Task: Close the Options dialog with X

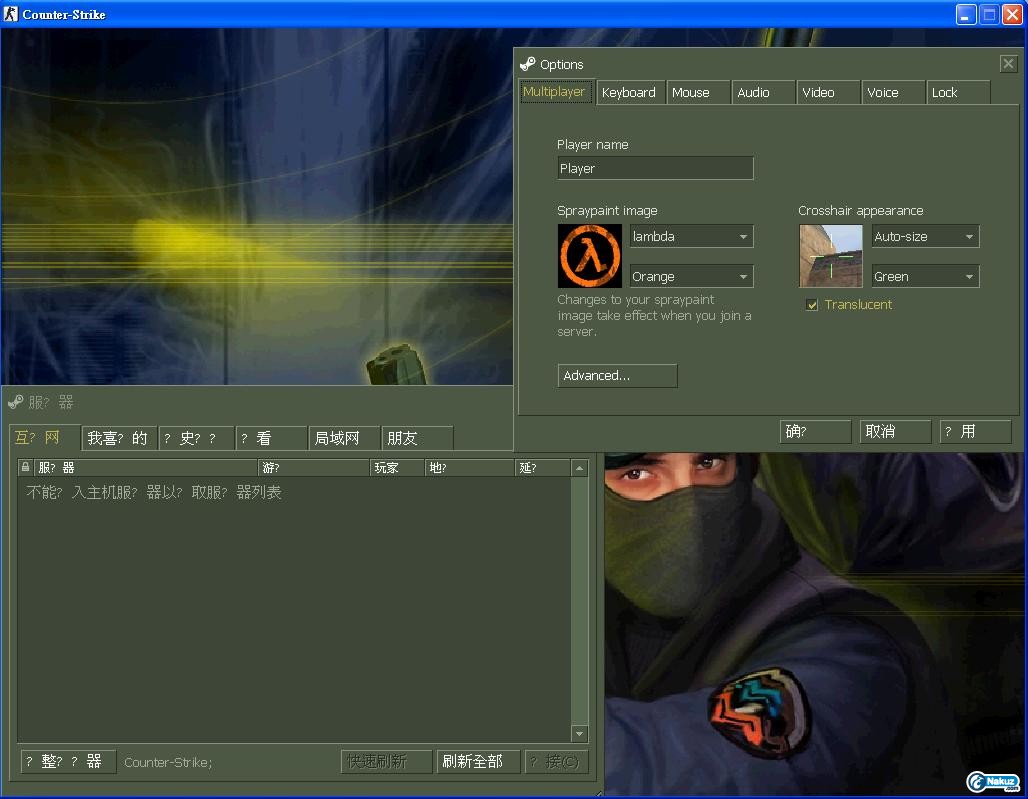Action: 1007,64
